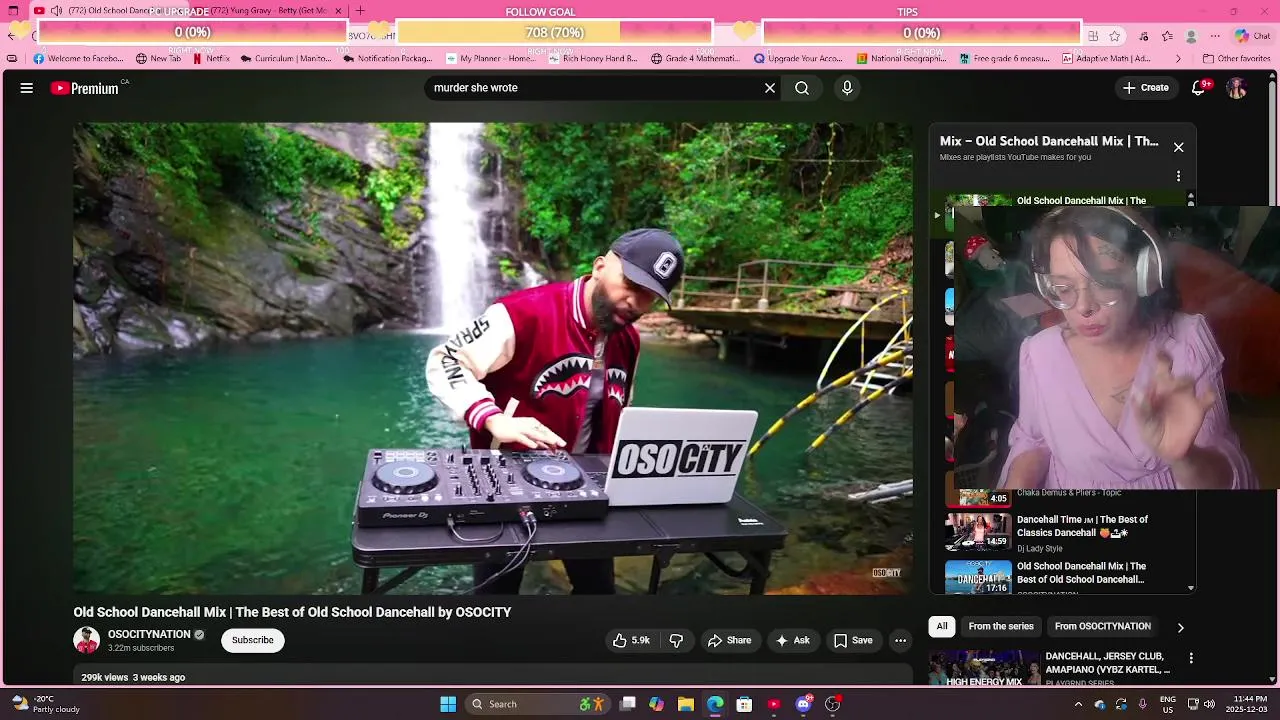
Task: Play the 4:05 Chaka Demus & Pliers track
Action: pyautogui.click(x=979, y=496)
